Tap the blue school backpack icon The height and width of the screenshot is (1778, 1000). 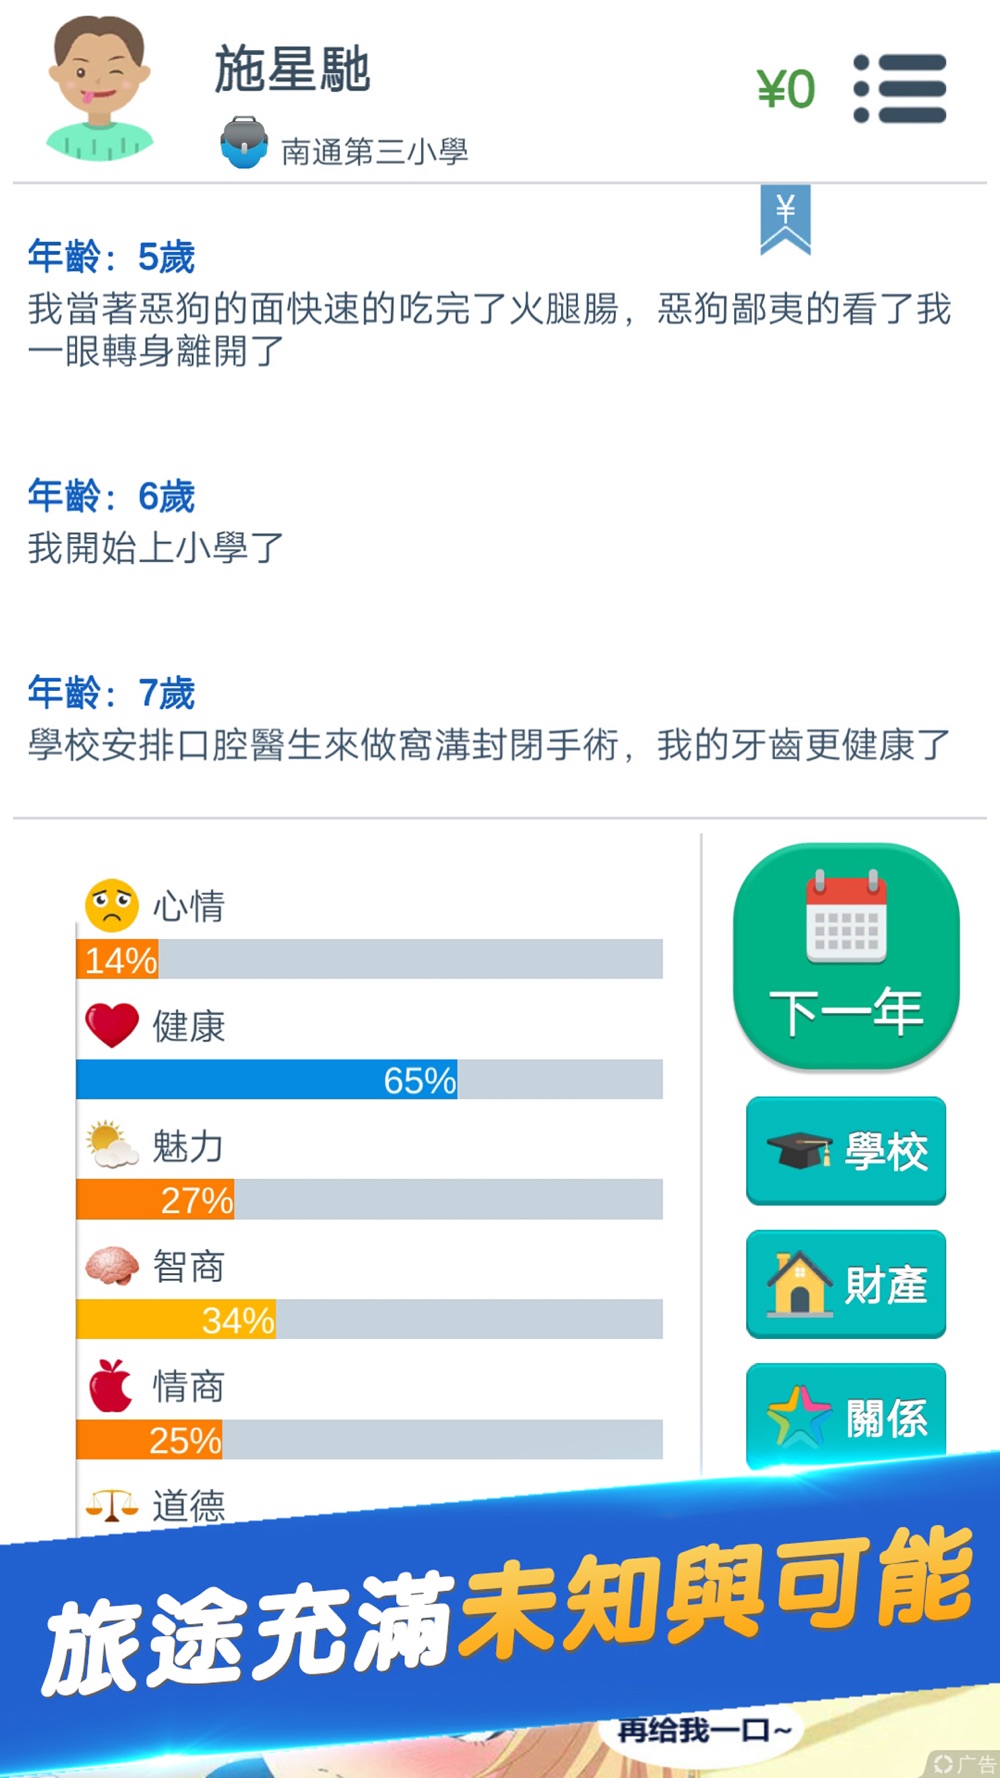pyautogui.click(x=244, y=143)
